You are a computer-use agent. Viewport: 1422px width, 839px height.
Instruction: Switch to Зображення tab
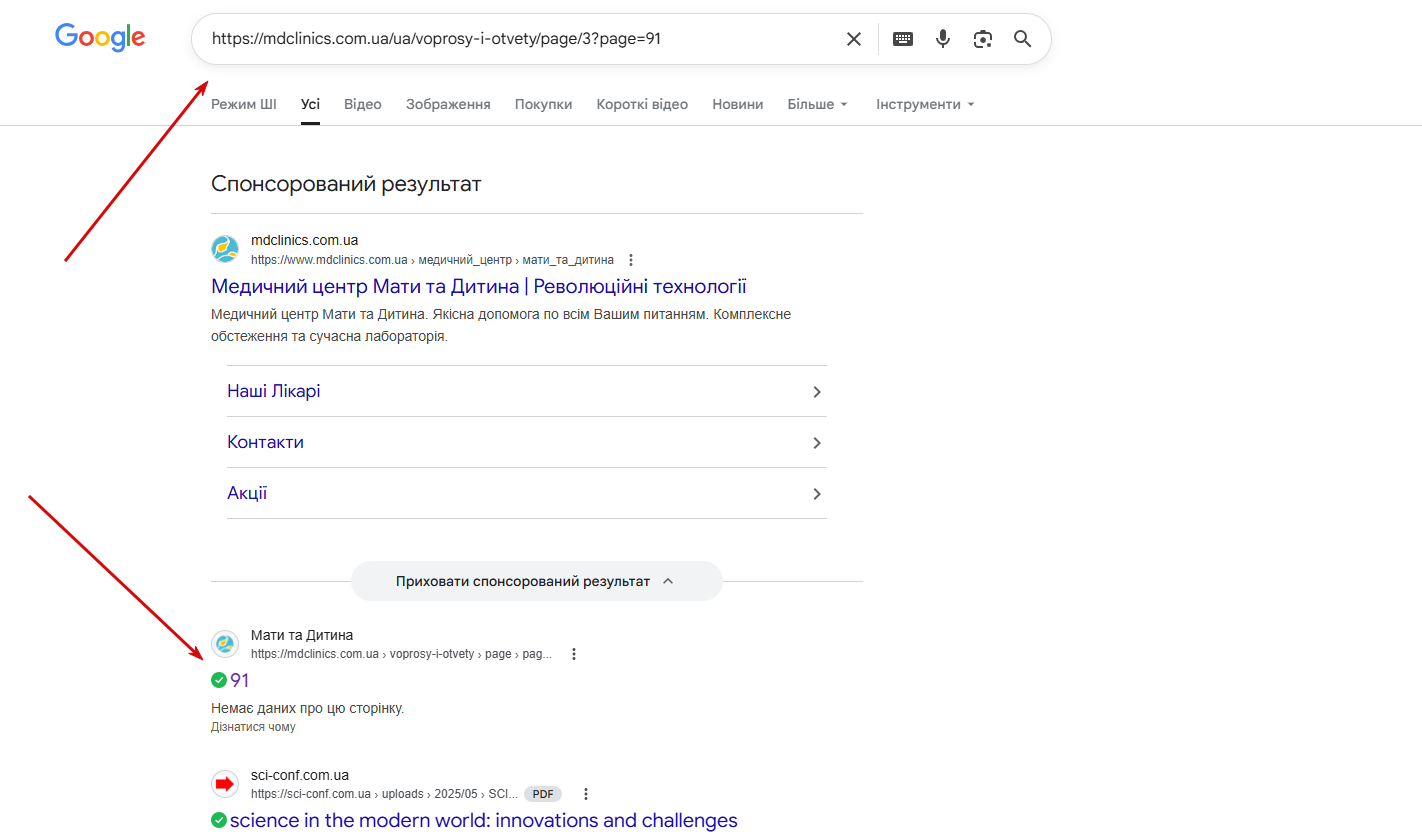coord(448,104)
